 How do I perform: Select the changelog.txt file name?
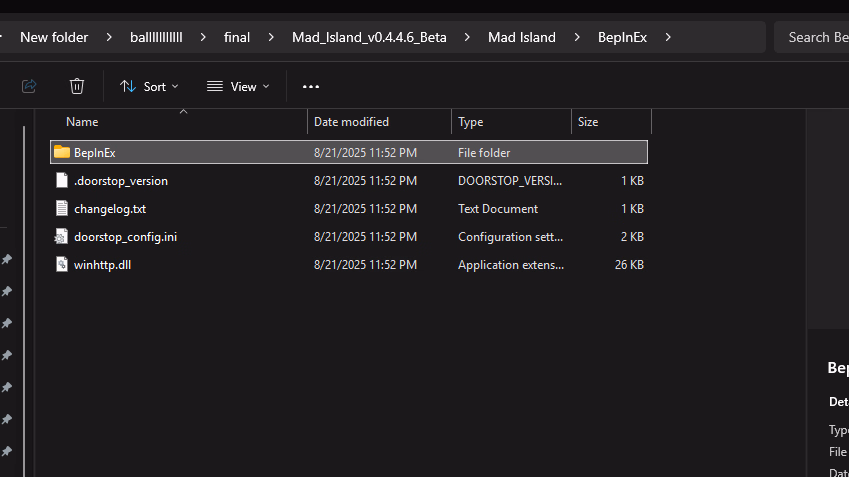pyautogui.click(x=110, y=209)
